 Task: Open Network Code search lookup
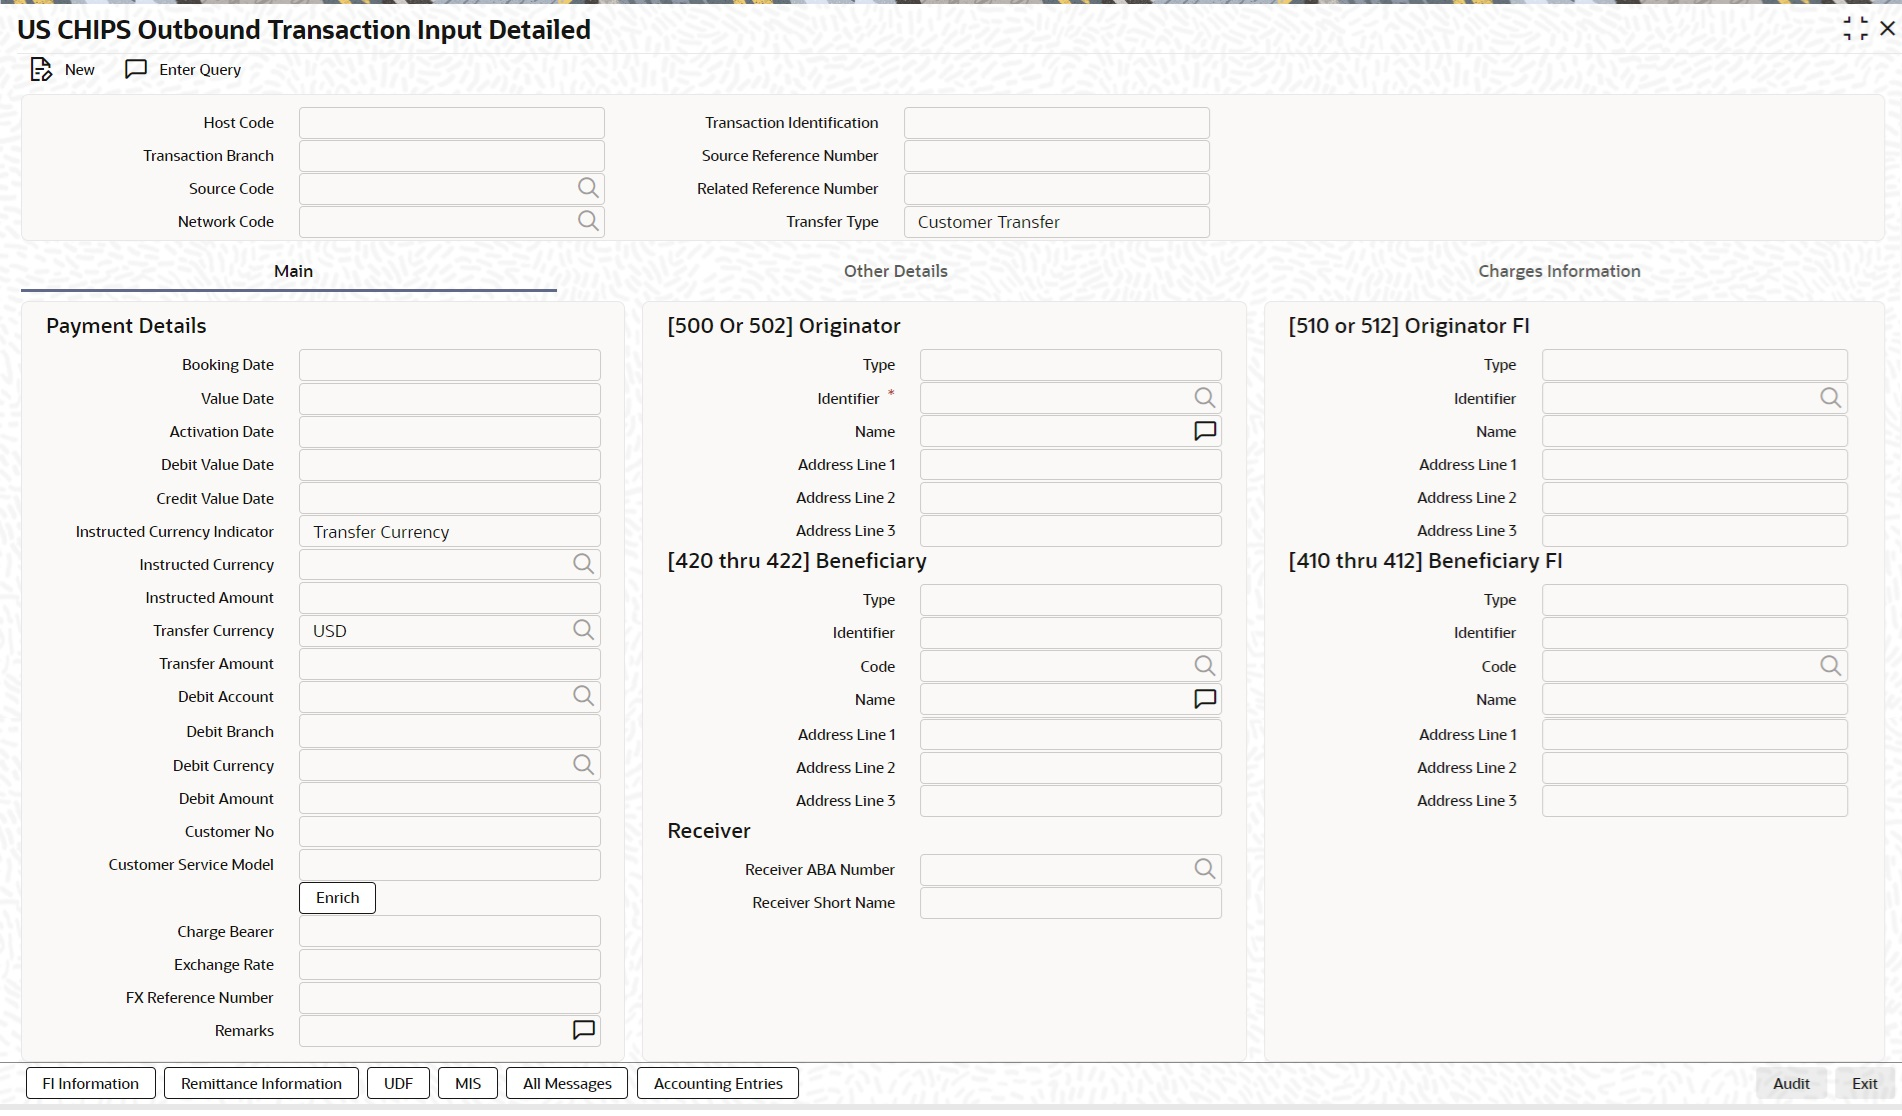(588, 221)
